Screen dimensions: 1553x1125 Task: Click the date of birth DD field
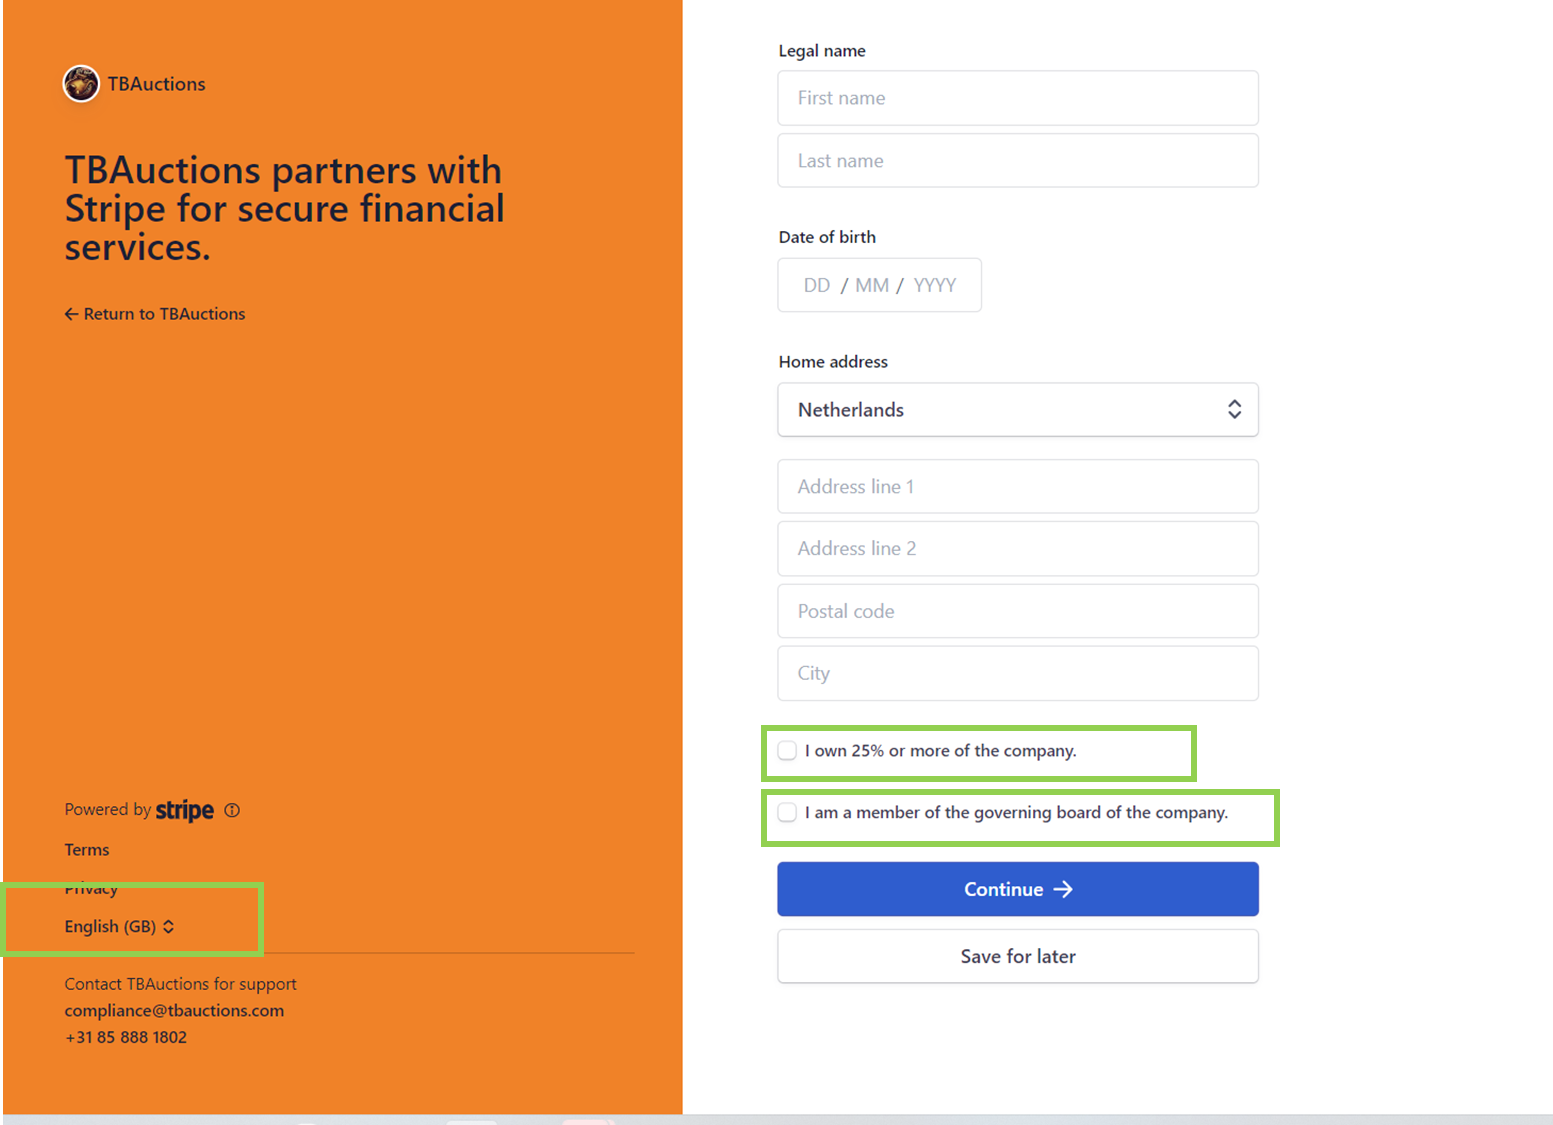tap(816, 286)
